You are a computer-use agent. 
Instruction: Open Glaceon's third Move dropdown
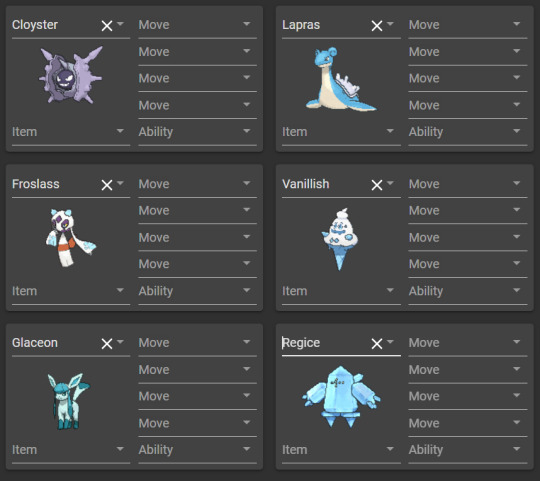click(x=198, y=396)
